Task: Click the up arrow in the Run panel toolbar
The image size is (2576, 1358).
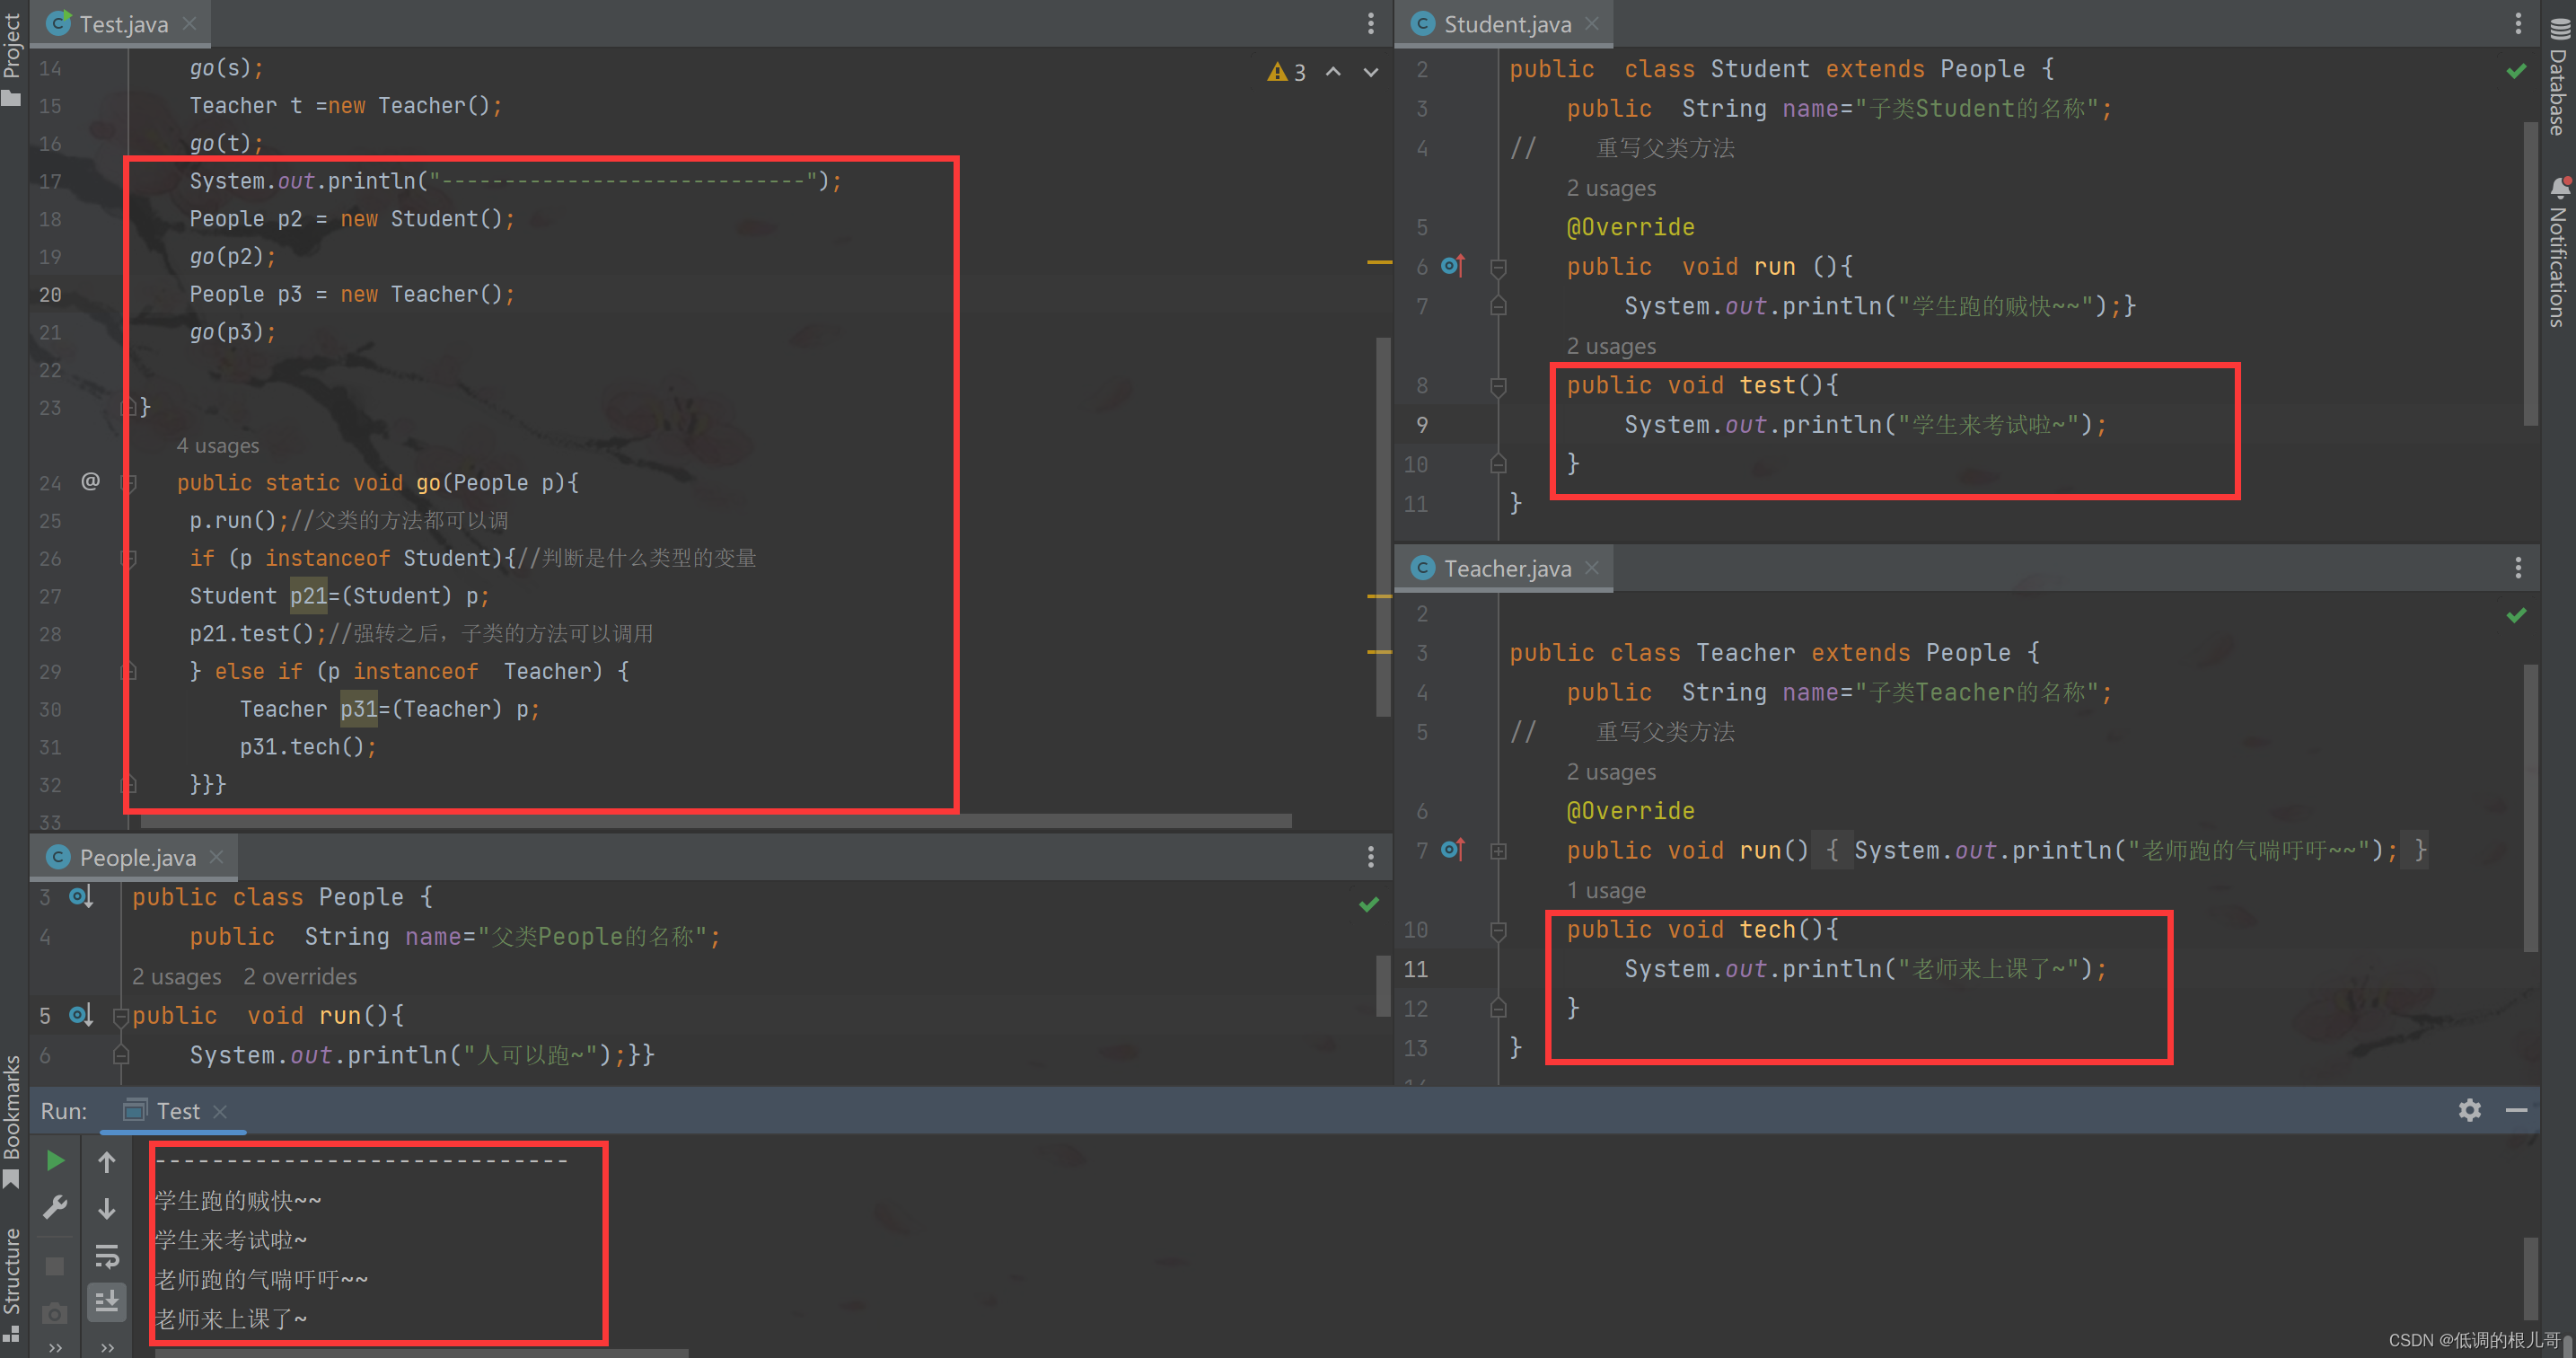Action: coord(107,1161)
